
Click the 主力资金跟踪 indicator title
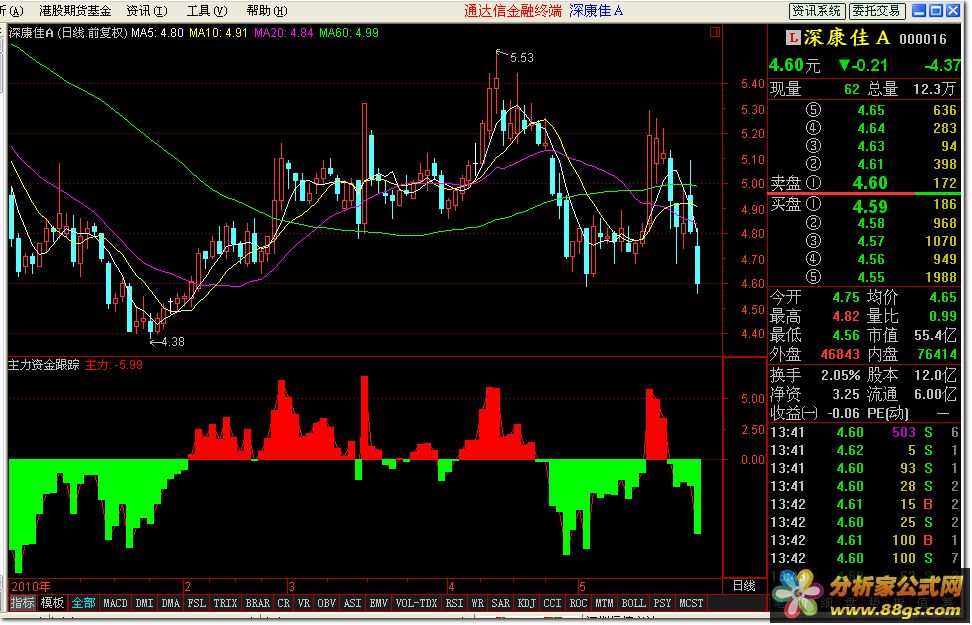[x=43, y=365]
